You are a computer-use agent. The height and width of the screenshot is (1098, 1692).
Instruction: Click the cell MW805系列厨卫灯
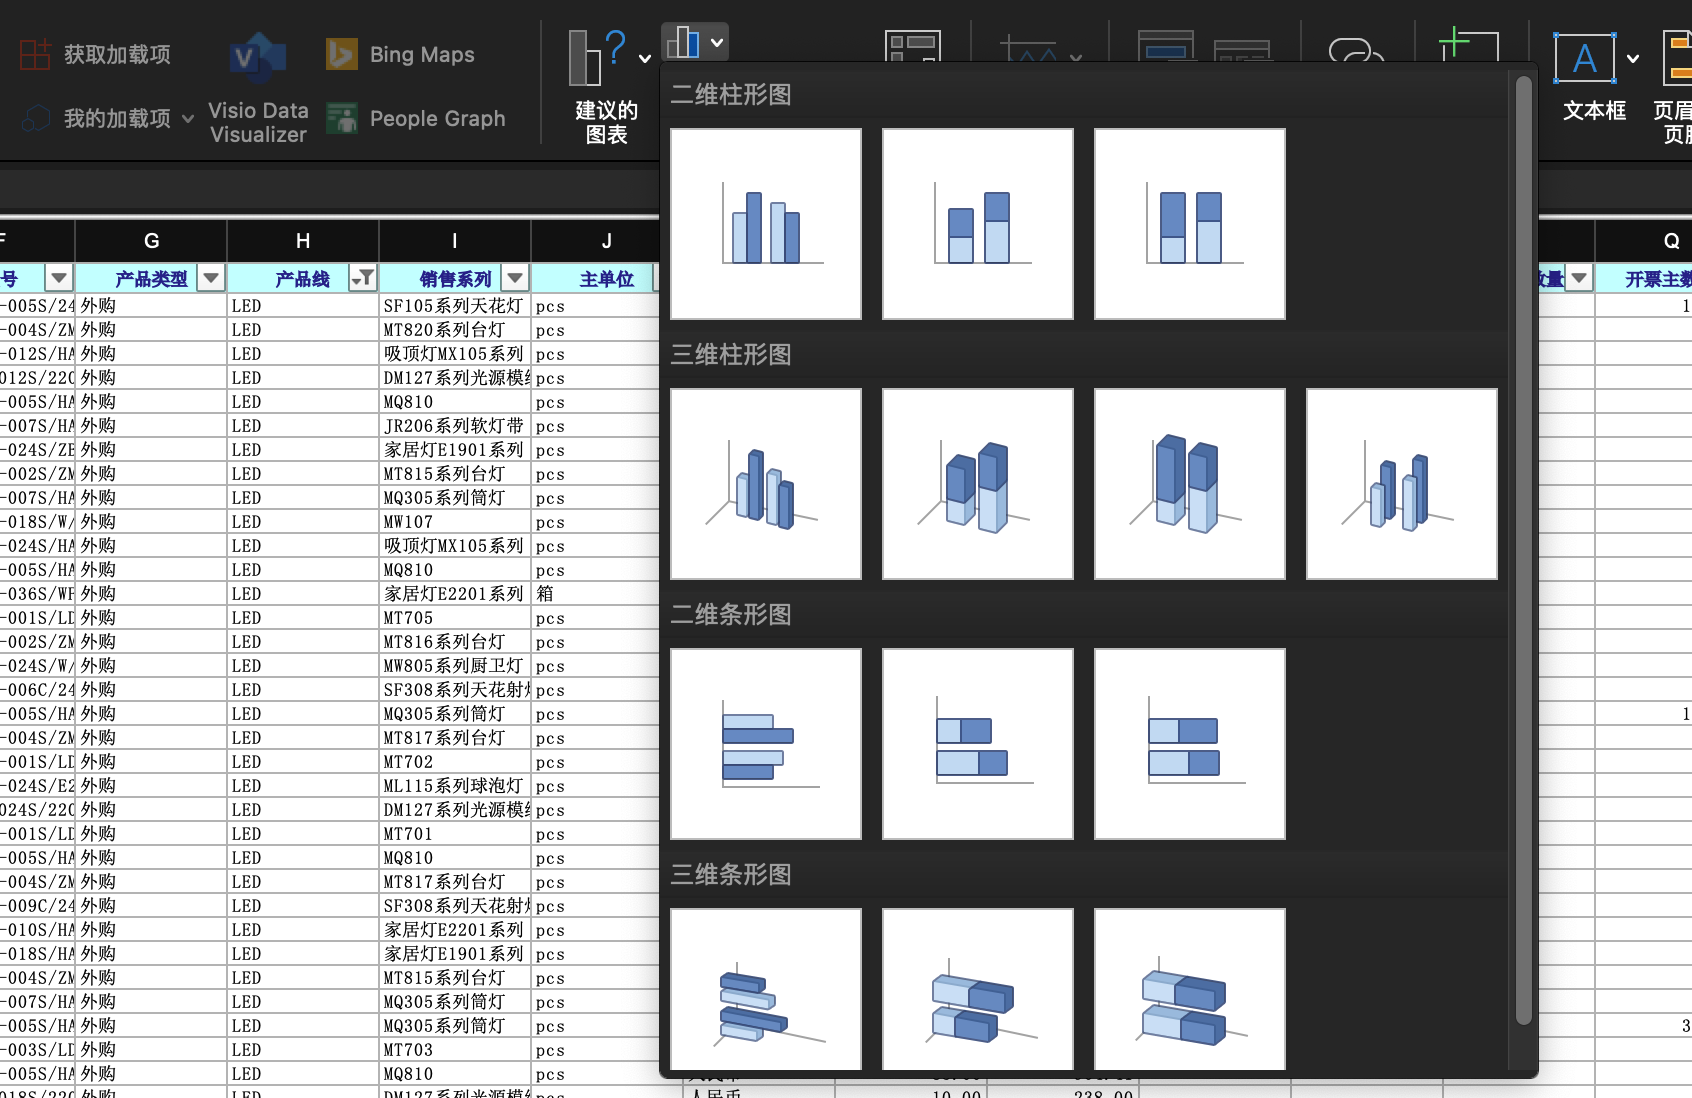pos(455,666)
